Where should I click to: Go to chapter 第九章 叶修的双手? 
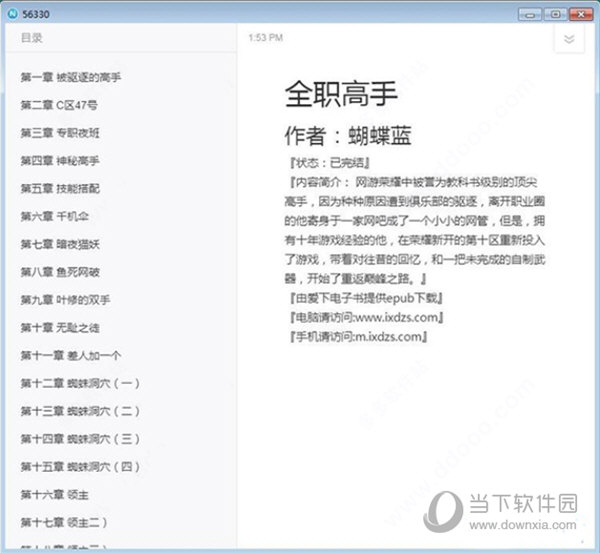click(65, 300)
